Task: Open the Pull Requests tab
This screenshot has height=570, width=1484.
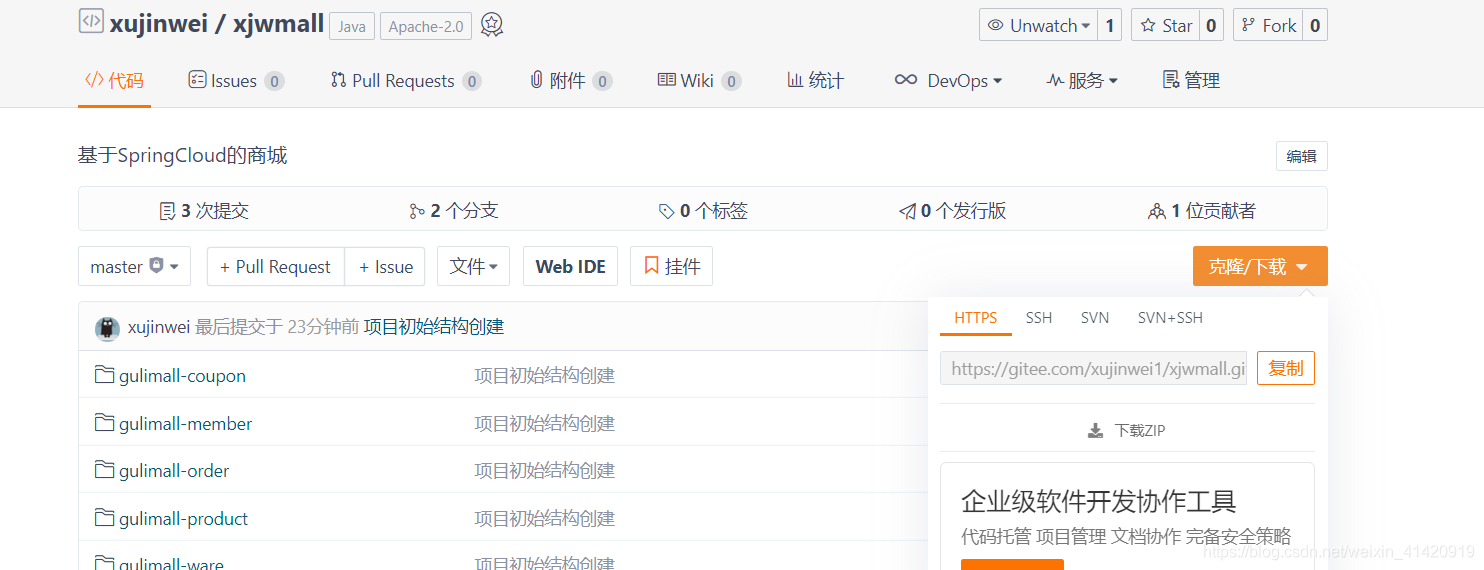Action: pos(406,81)
